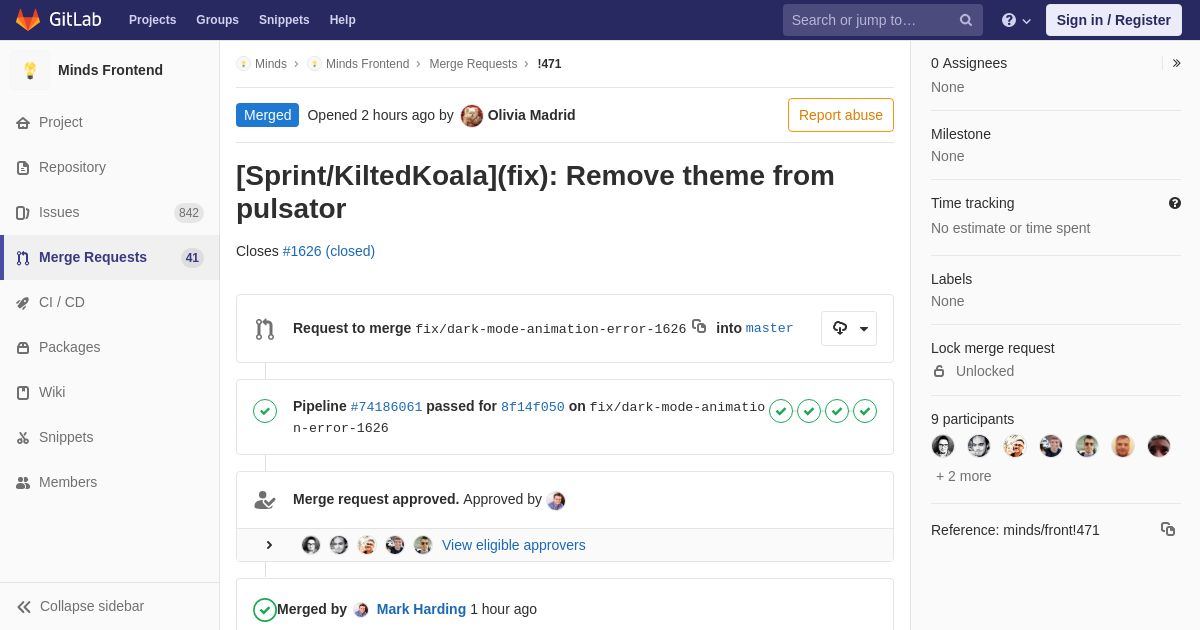Go to Issues in the sidebar
The image size is (1200, 630).
pyautogui.click(x=109, y=212)
